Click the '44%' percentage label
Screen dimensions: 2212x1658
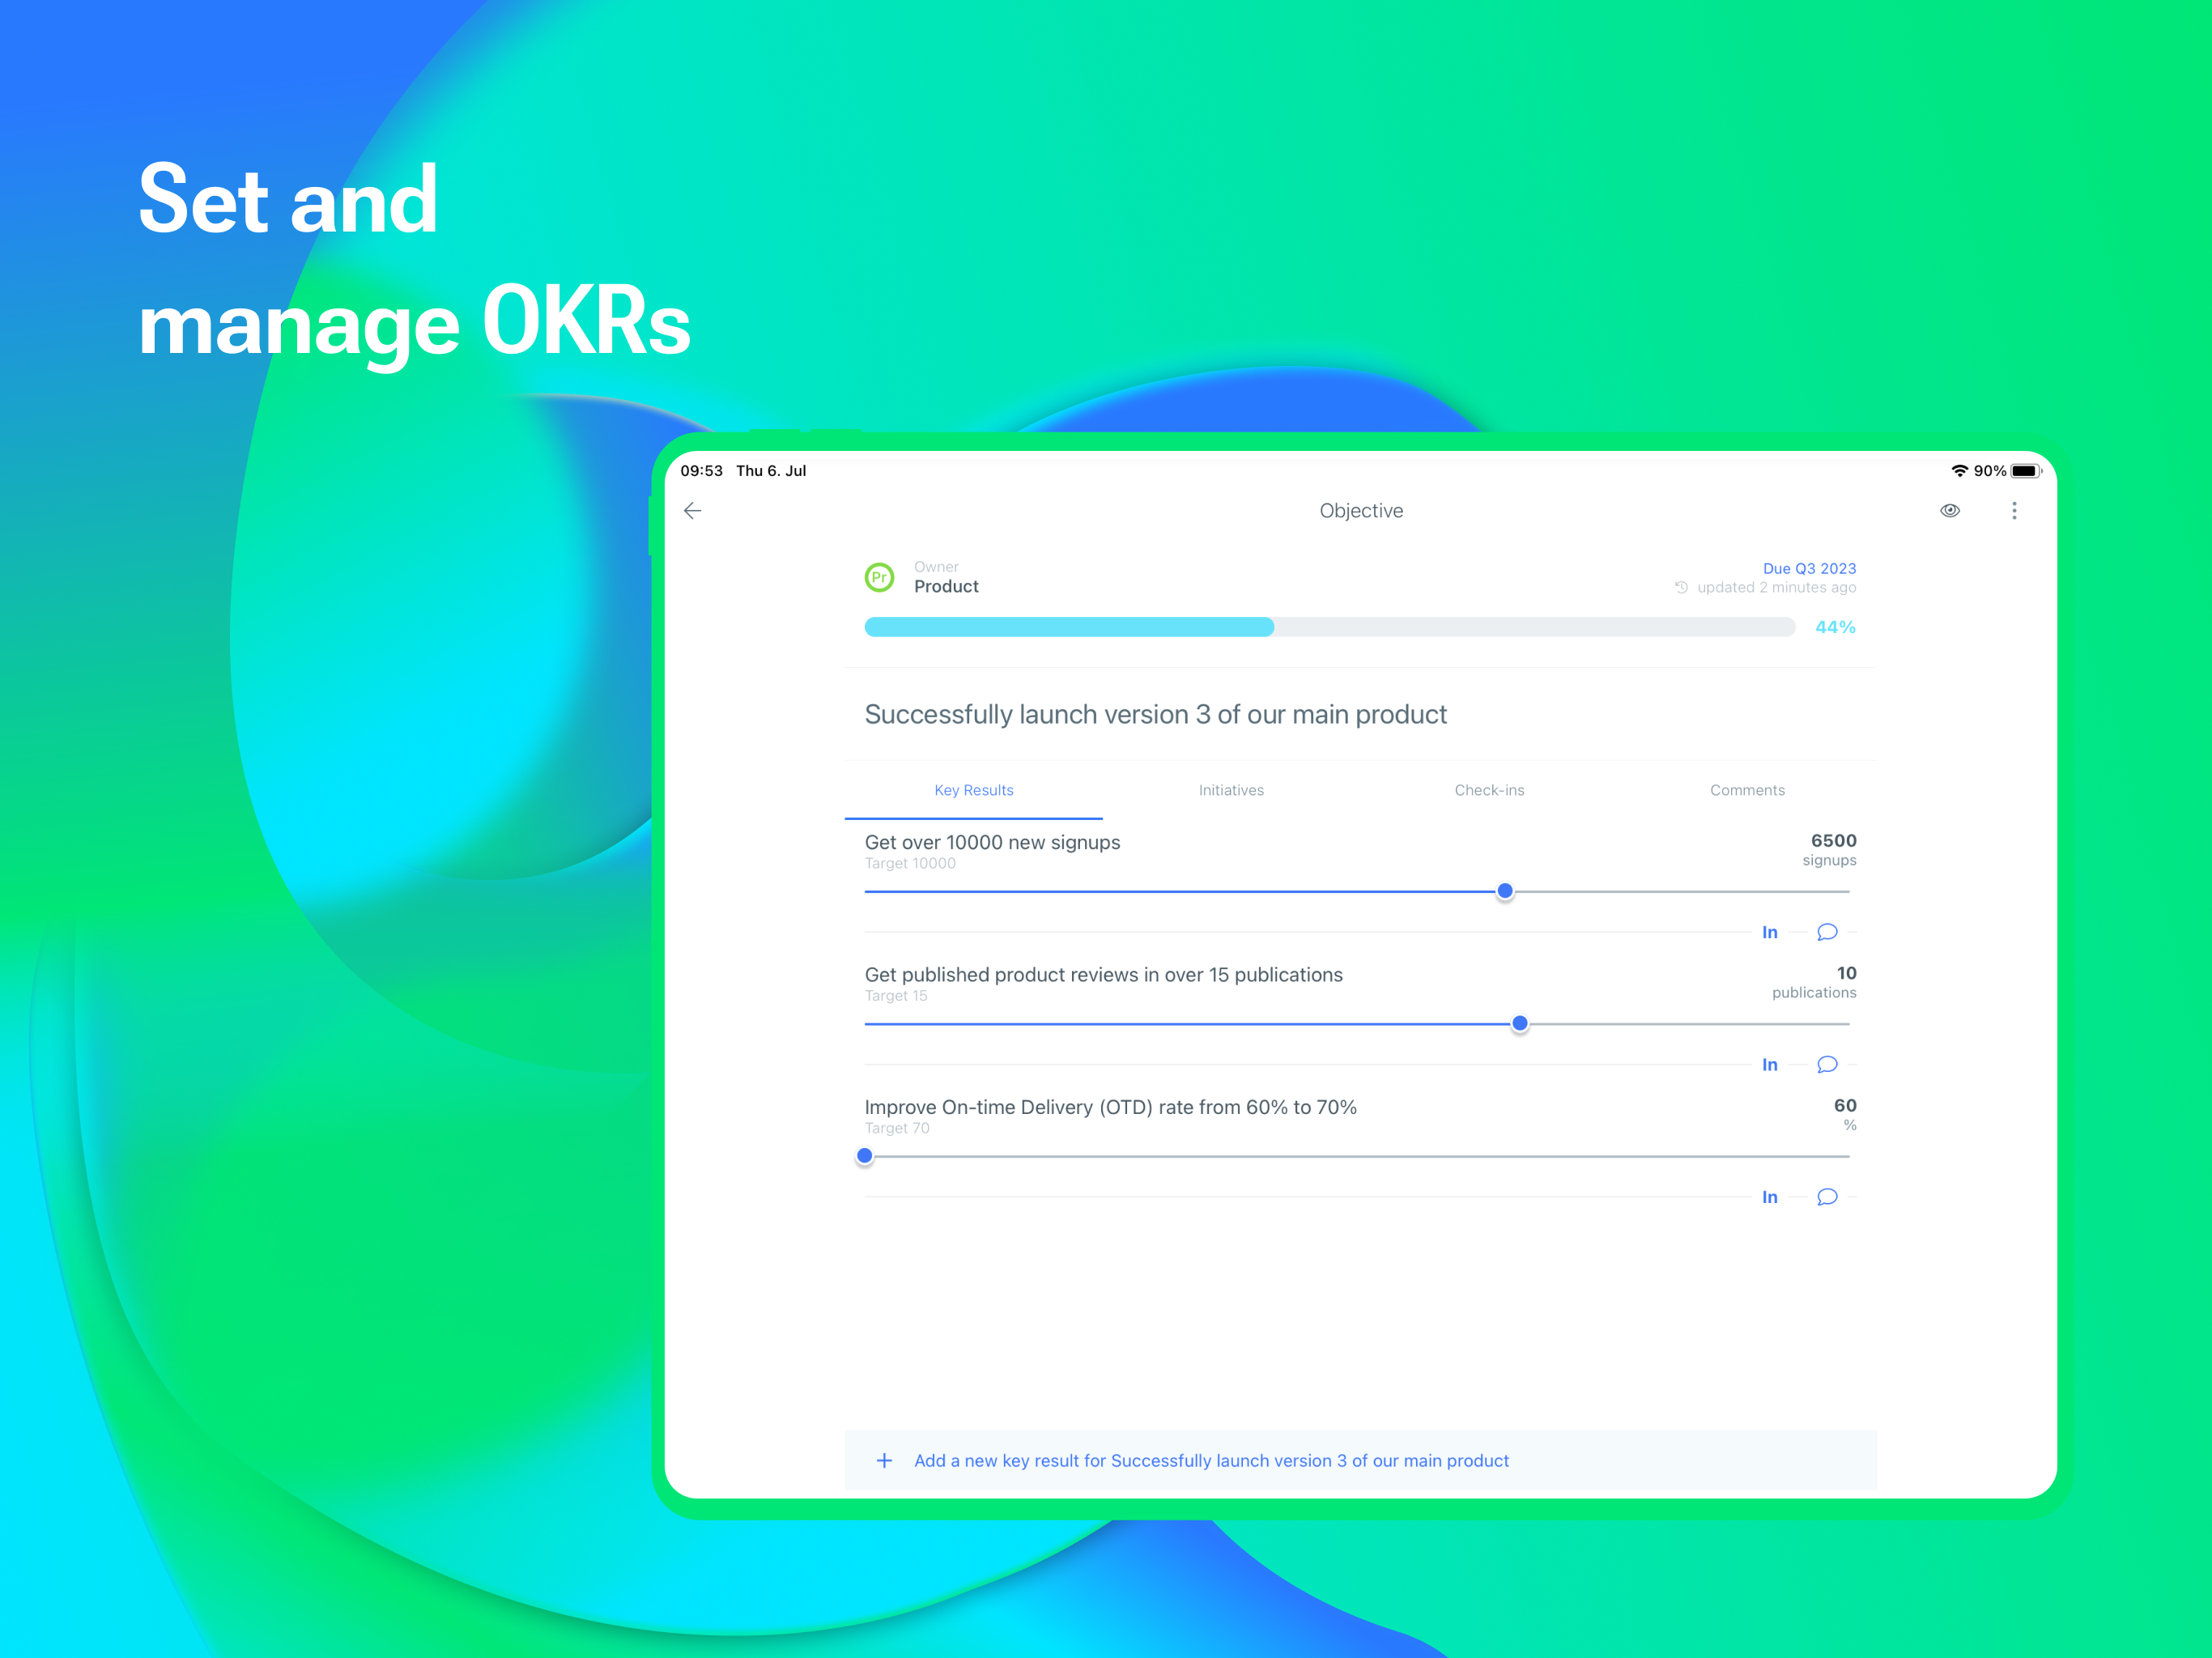1835,627
